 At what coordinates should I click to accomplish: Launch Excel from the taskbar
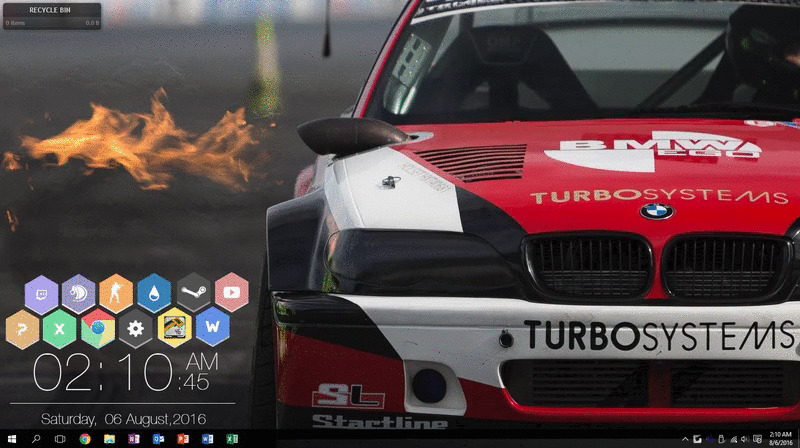pos(232,439)
